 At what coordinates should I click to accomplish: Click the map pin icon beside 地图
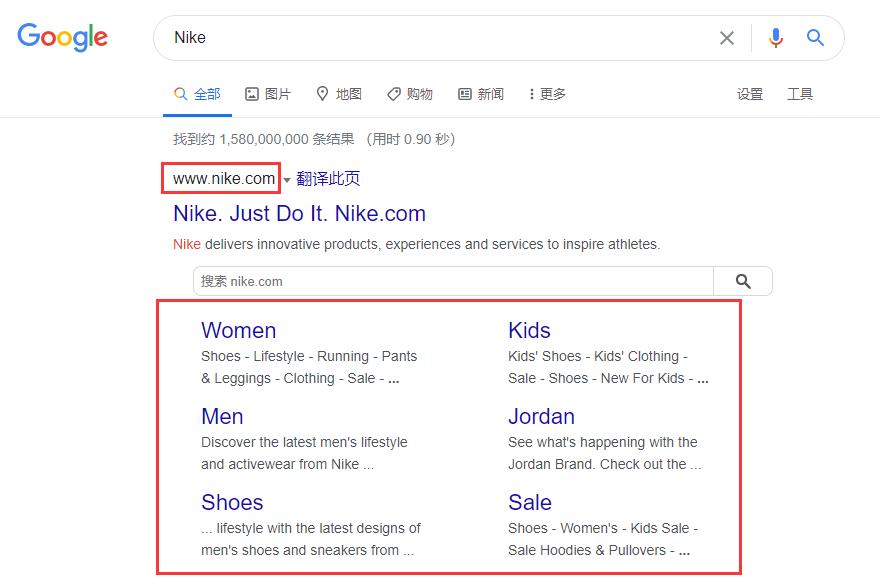(320, 93)
